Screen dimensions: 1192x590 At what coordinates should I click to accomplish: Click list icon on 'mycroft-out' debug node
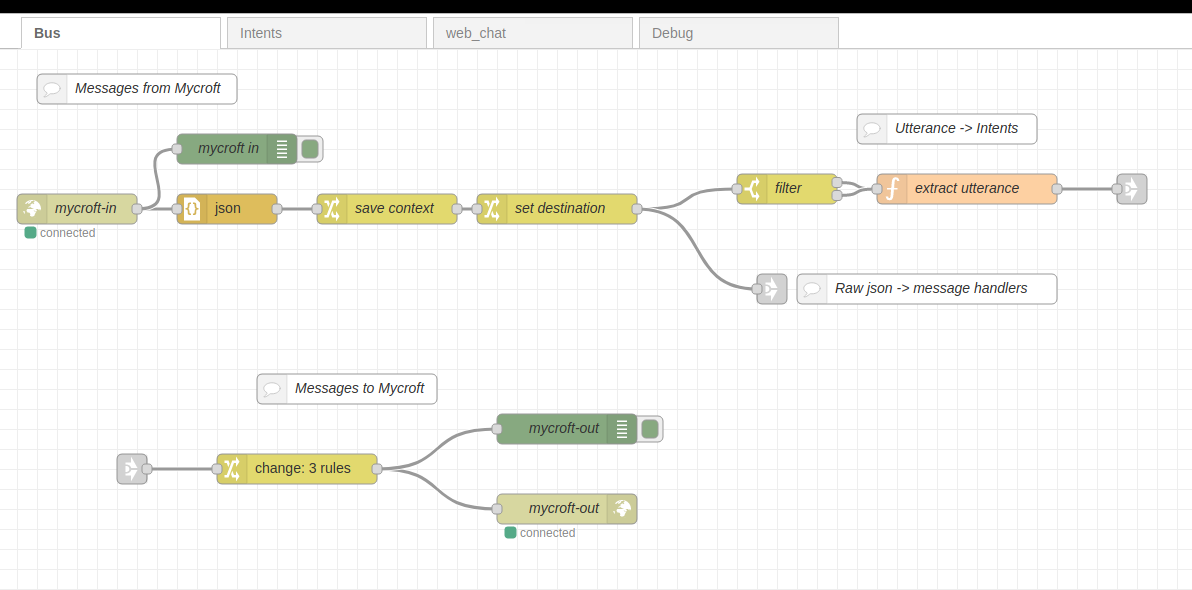pos(622,429)
